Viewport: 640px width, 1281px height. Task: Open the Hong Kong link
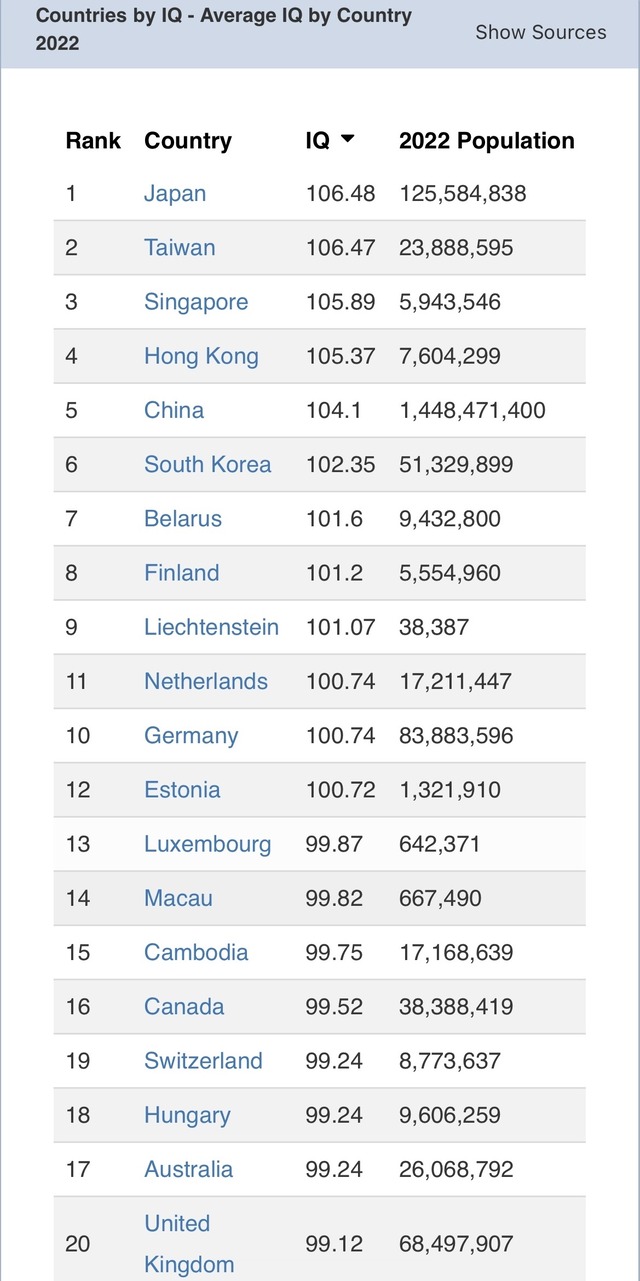[201, 356]
